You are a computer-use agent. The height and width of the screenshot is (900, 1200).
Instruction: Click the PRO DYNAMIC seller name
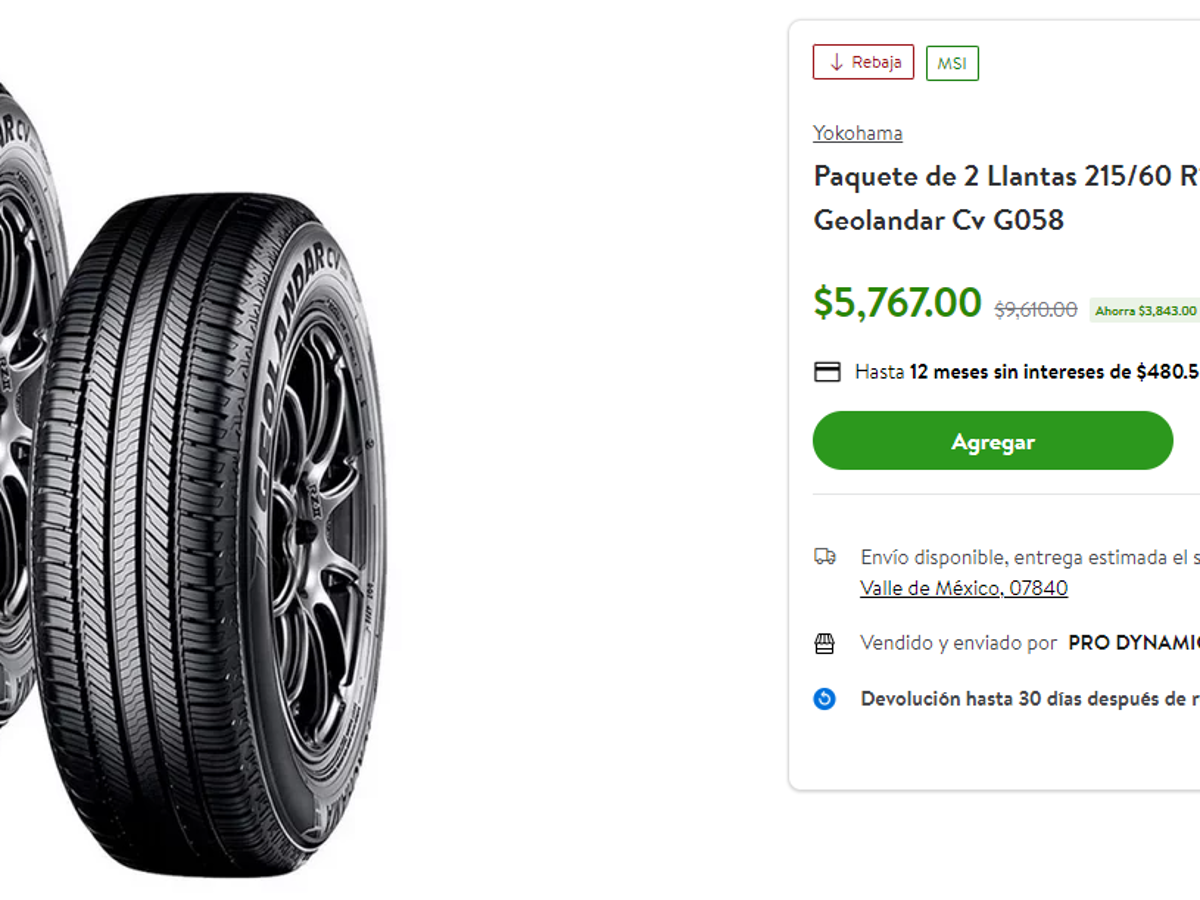pyautogui.click(x=1135, y=643)
